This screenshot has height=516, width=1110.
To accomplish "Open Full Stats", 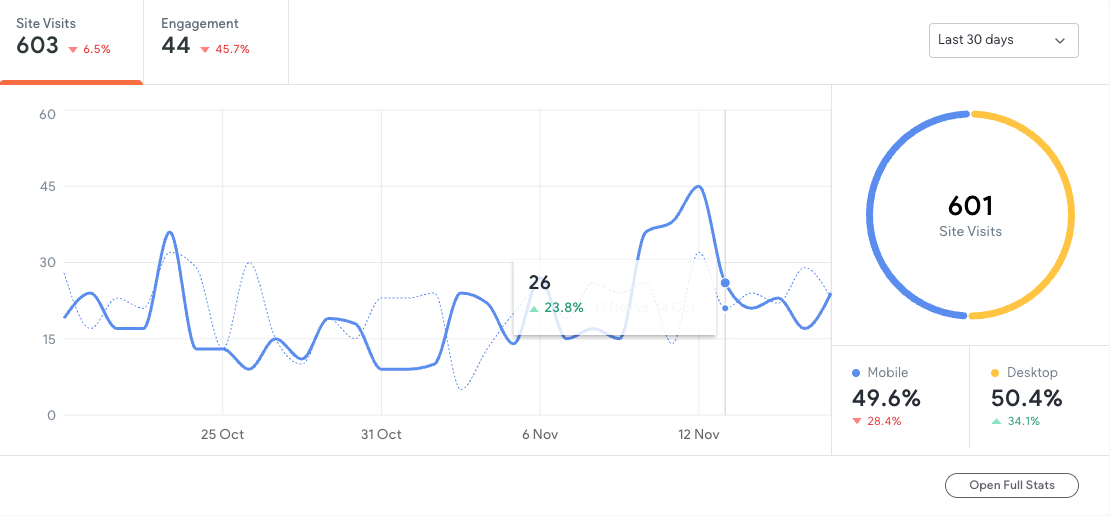I will coord(1012,486).
